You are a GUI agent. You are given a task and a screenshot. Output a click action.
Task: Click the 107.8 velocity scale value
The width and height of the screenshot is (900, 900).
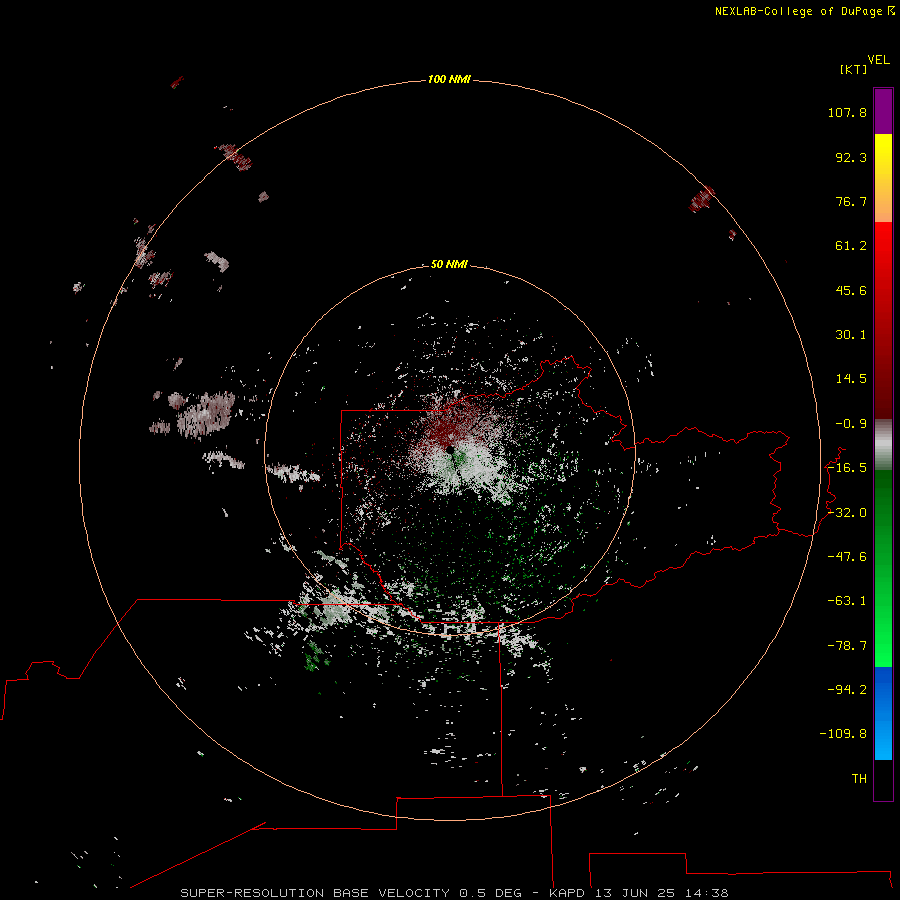[x=847, y=112]
